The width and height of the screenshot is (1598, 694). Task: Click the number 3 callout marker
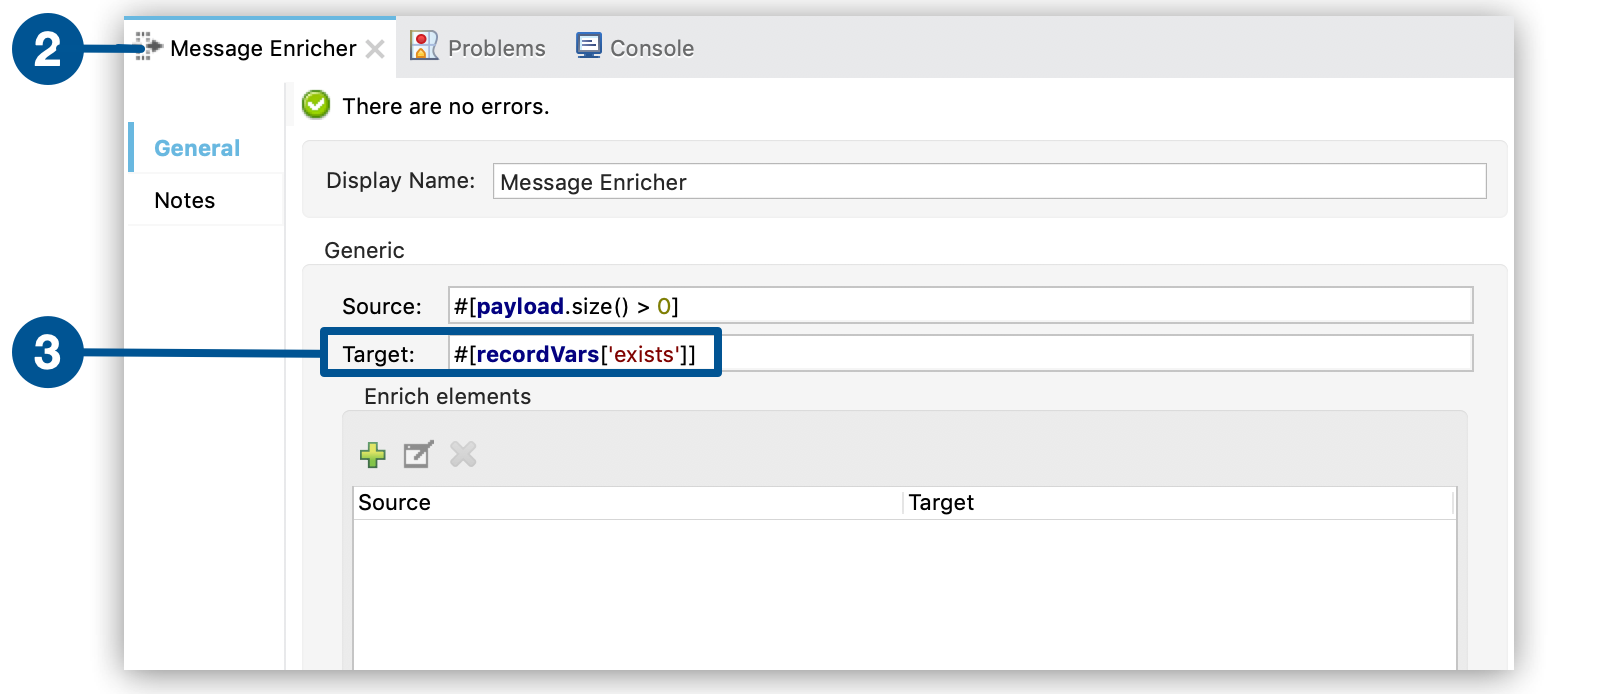(47, 352)
